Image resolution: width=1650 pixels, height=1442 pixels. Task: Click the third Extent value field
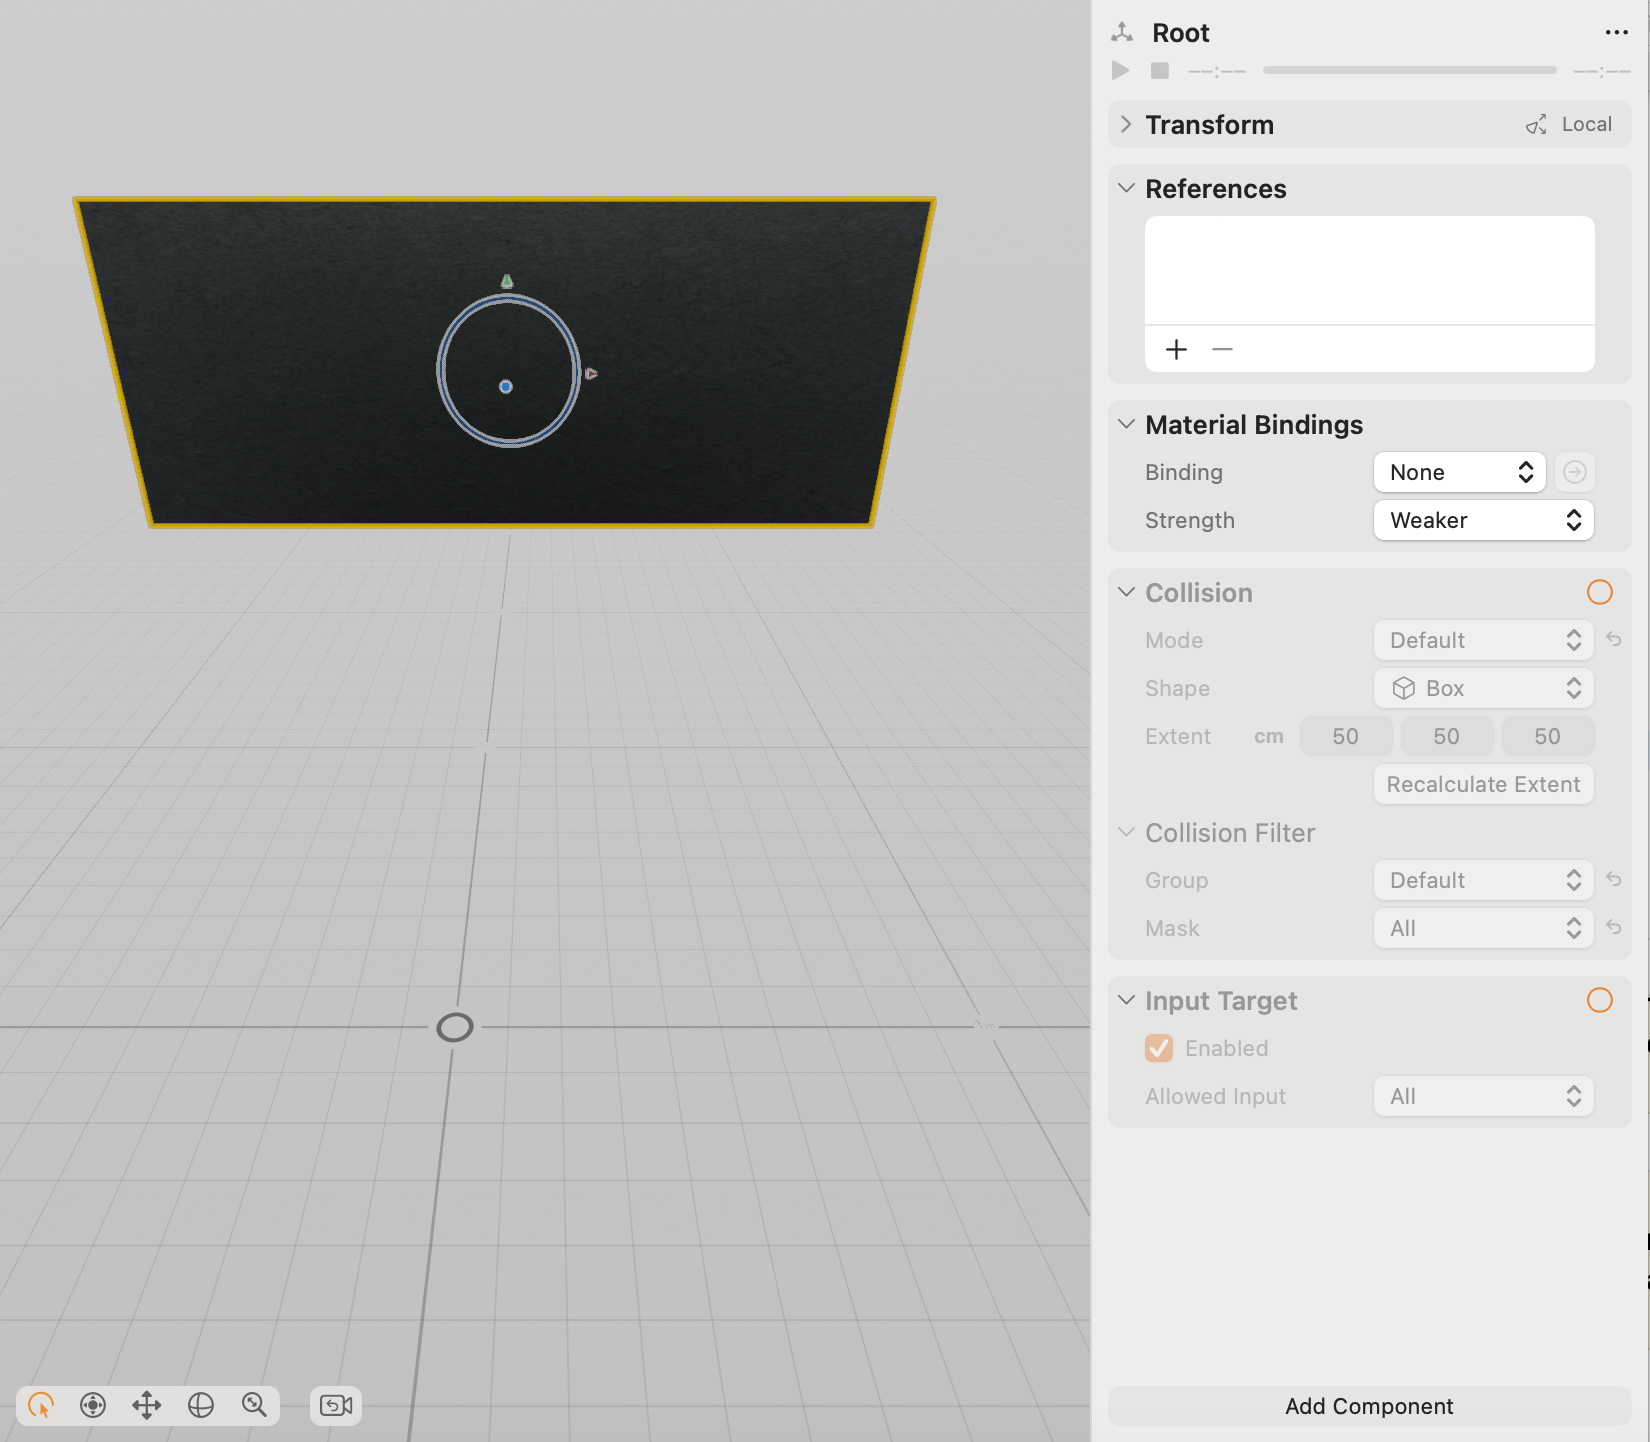point(1547,736)
